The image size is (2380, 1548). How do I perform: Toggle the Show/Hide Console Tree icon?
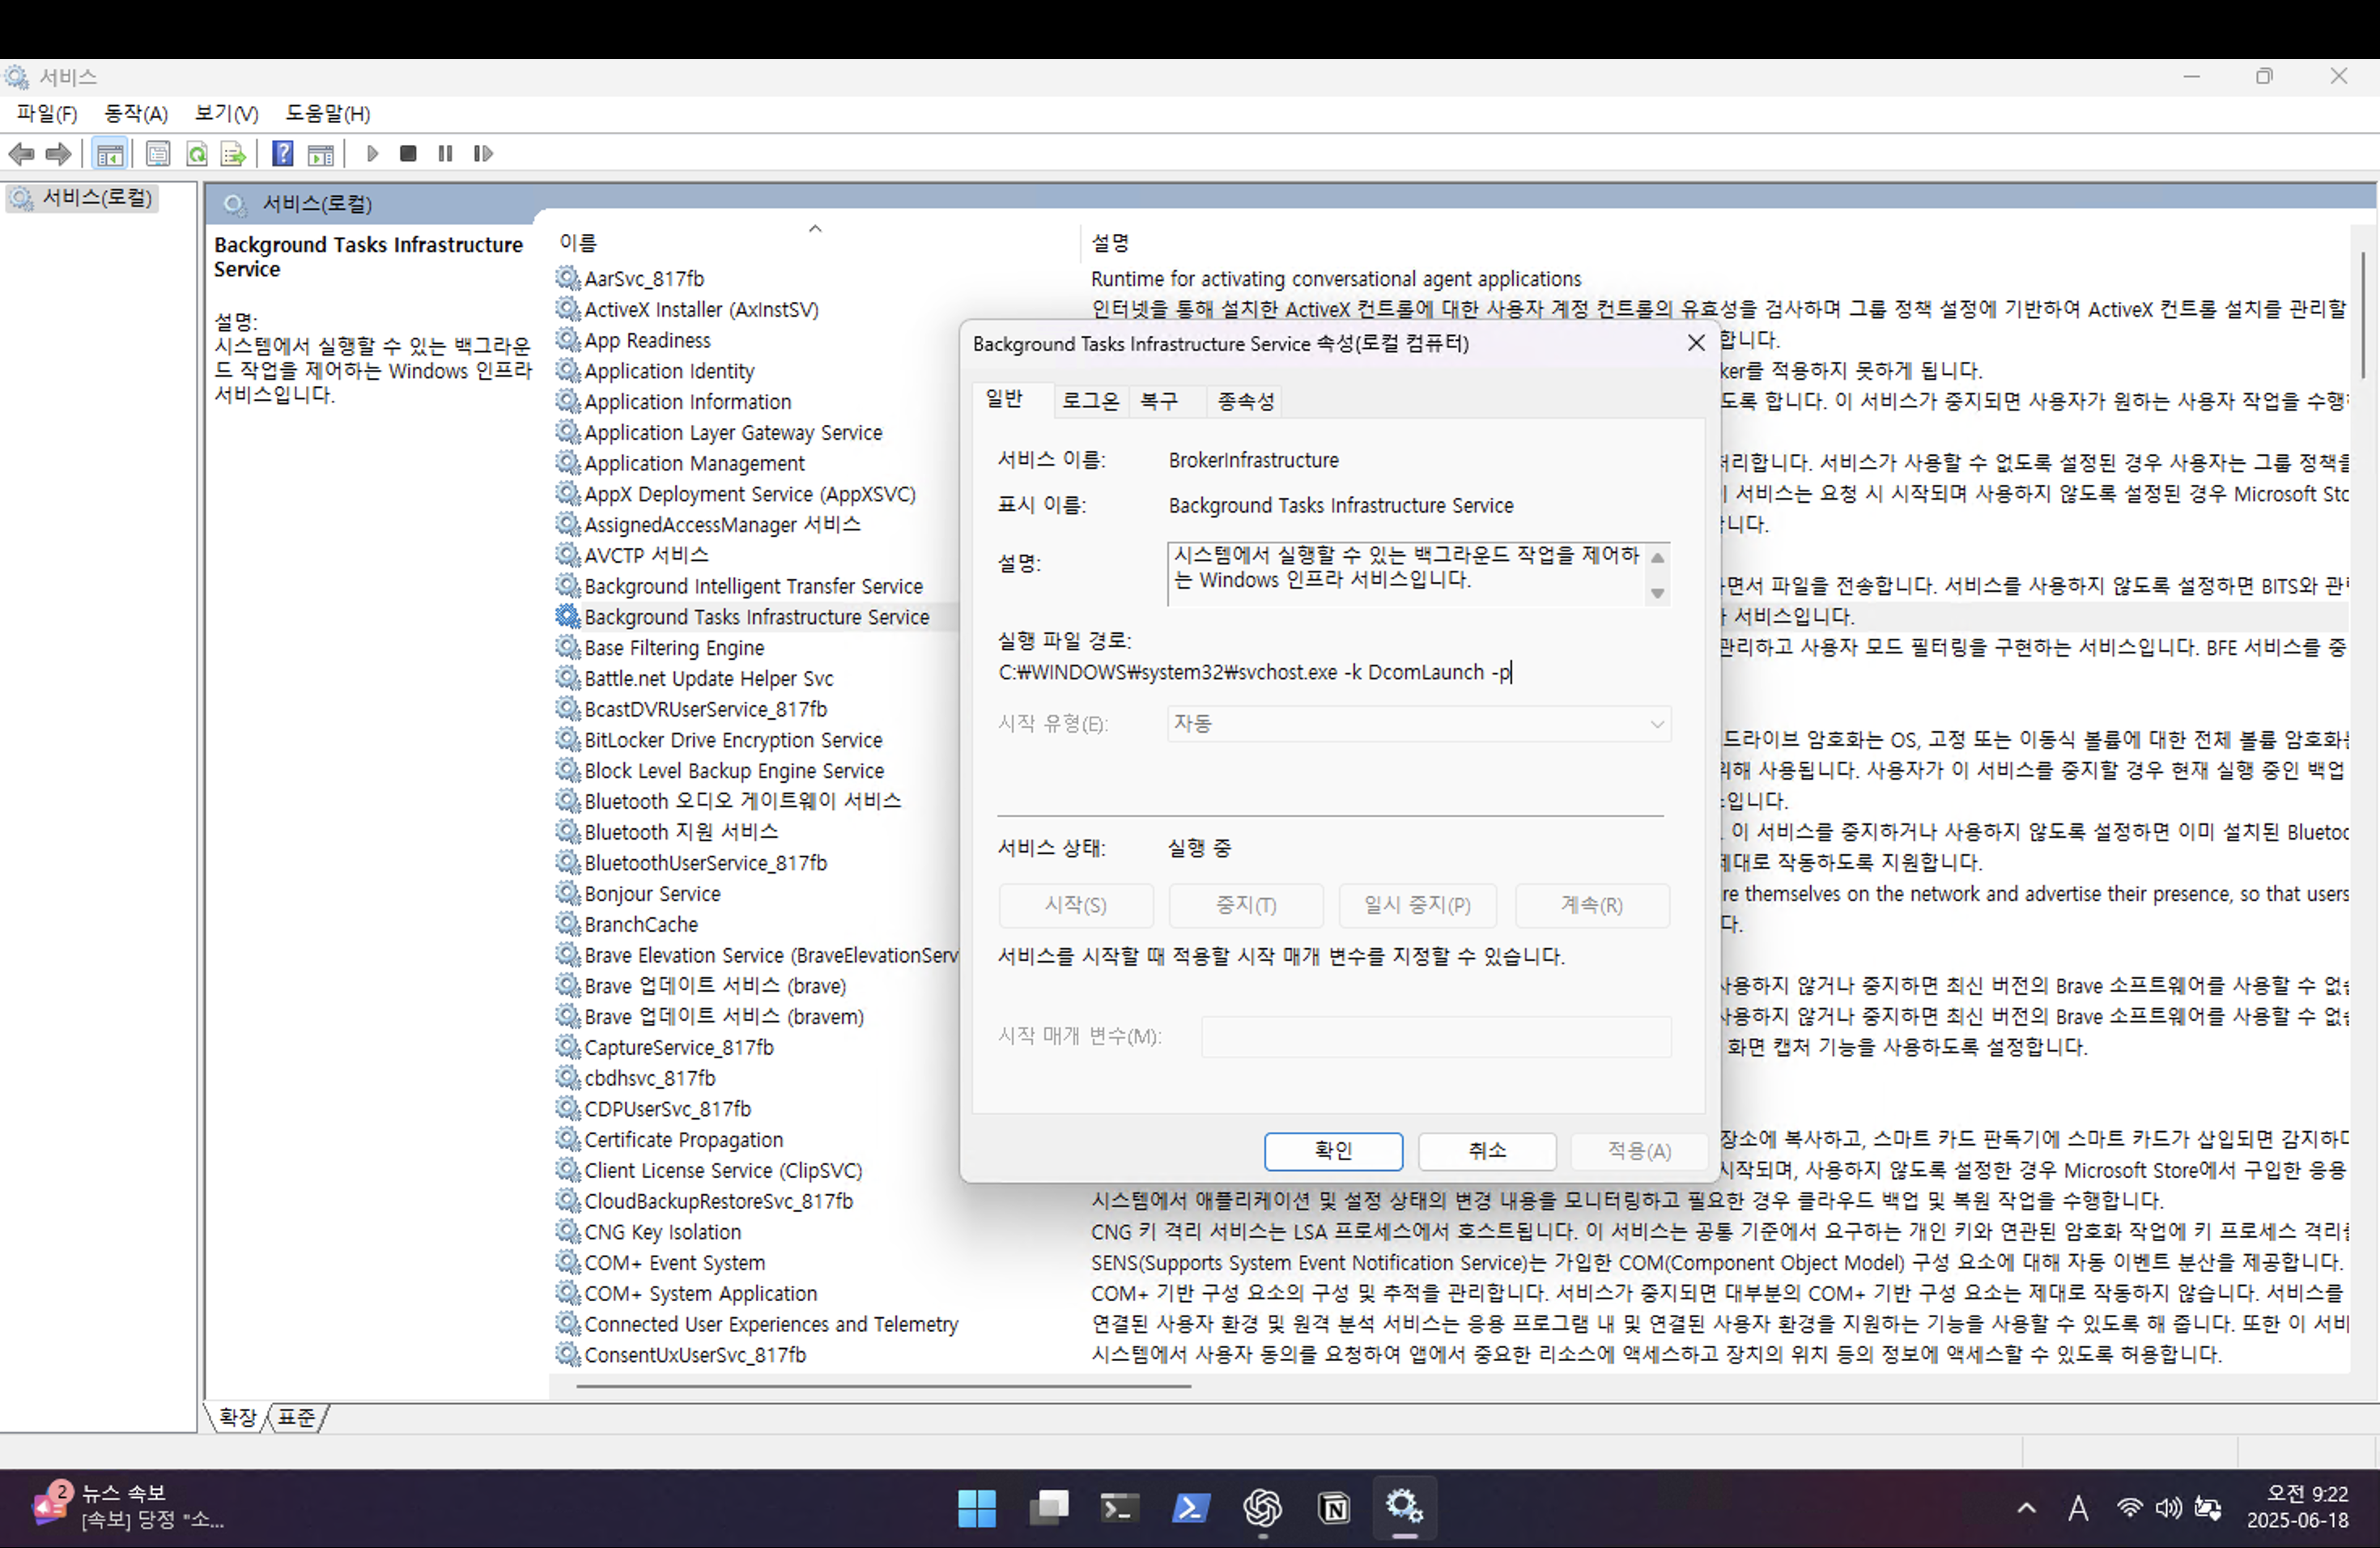click(x=109, y=154)
